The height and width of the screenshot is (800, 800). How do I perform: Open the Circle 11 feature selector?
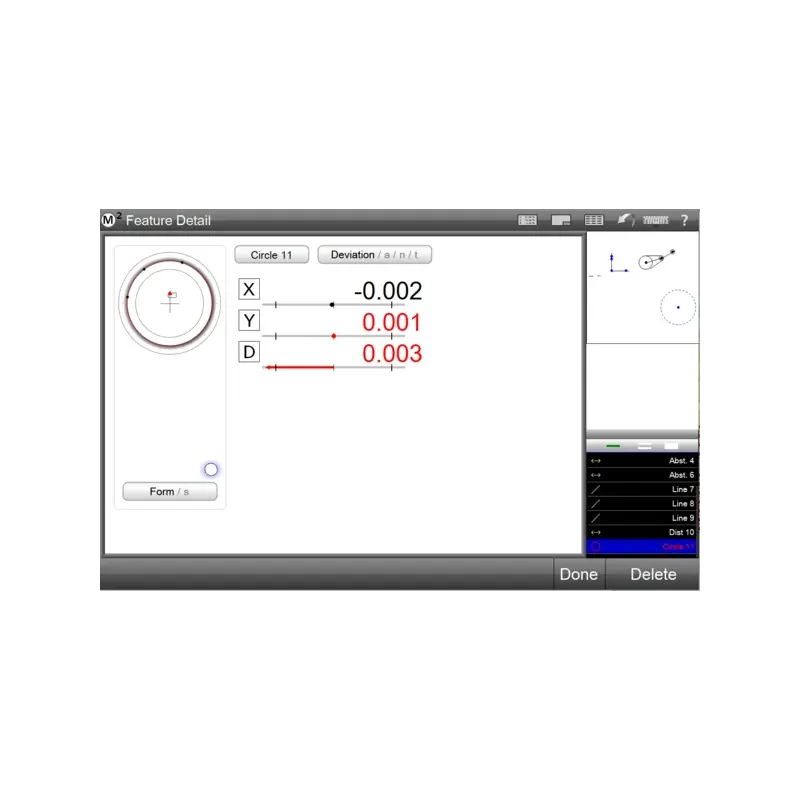point(270,254)
